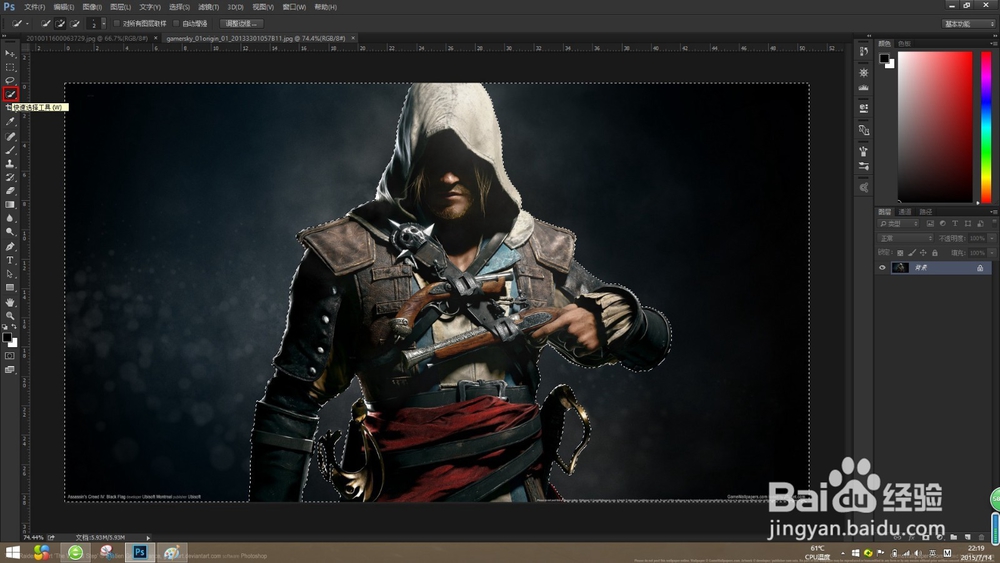
Task: Select the Eyedropper tool
Action: coord(10,122)
